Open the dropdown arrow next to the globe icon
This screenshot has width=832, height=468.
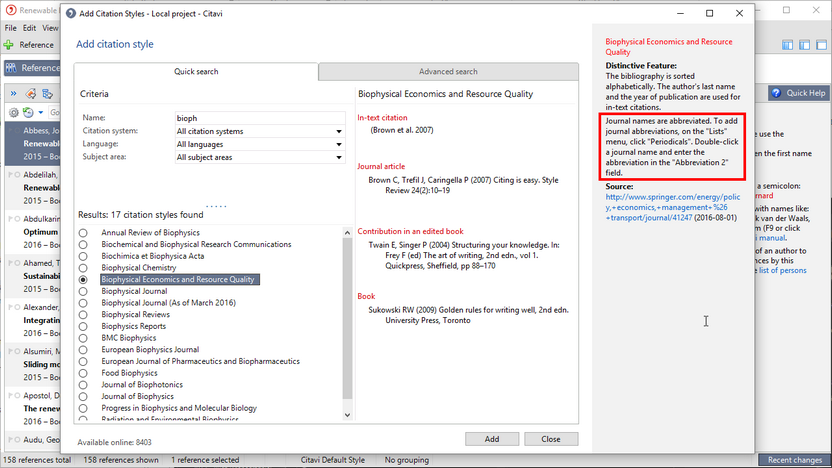(x=40, y=112)
